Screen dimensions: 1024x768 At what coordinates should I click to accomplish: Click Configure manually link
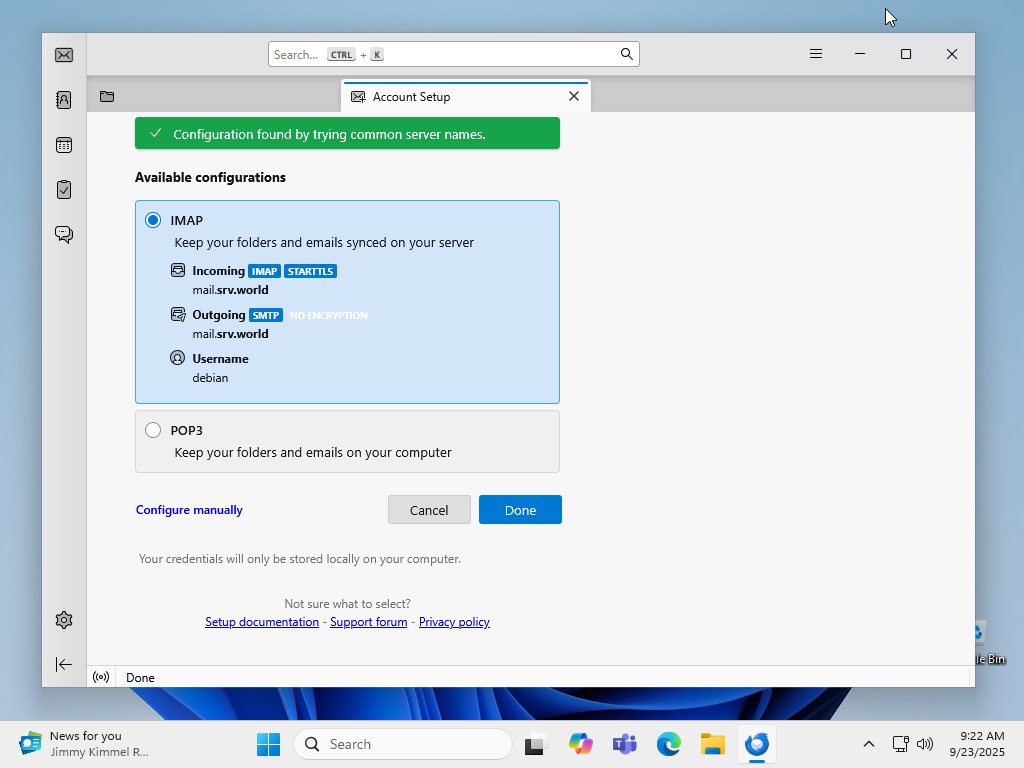coord(189,510)
